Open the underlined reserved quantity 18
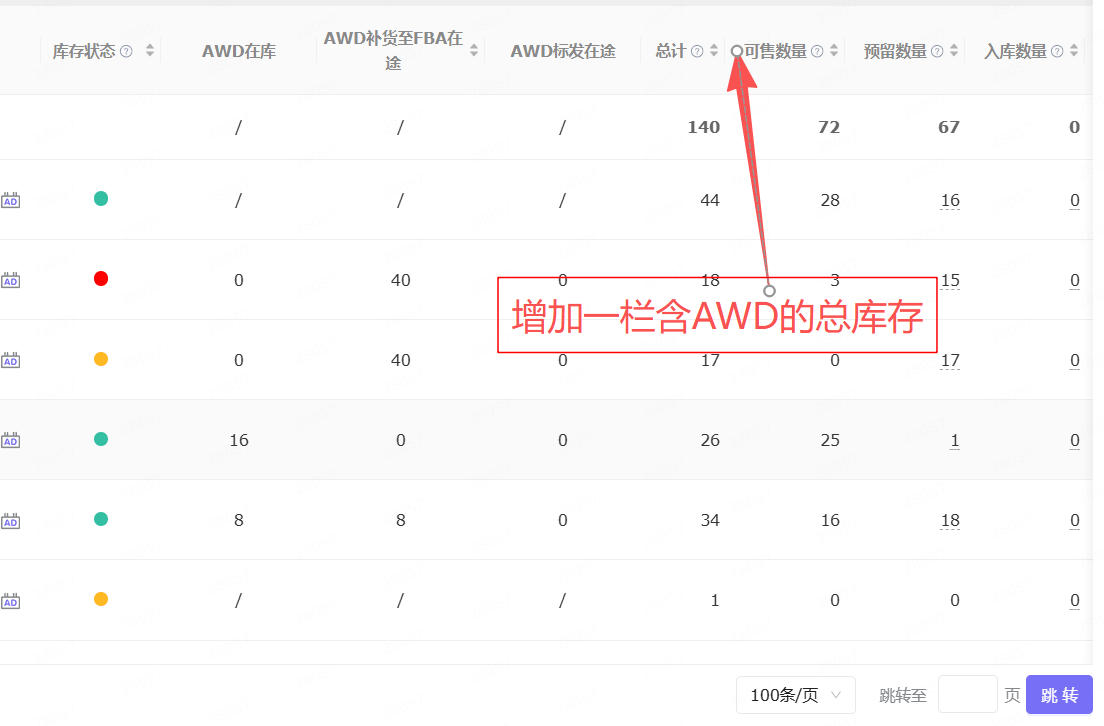 click(x=950, y=521)
